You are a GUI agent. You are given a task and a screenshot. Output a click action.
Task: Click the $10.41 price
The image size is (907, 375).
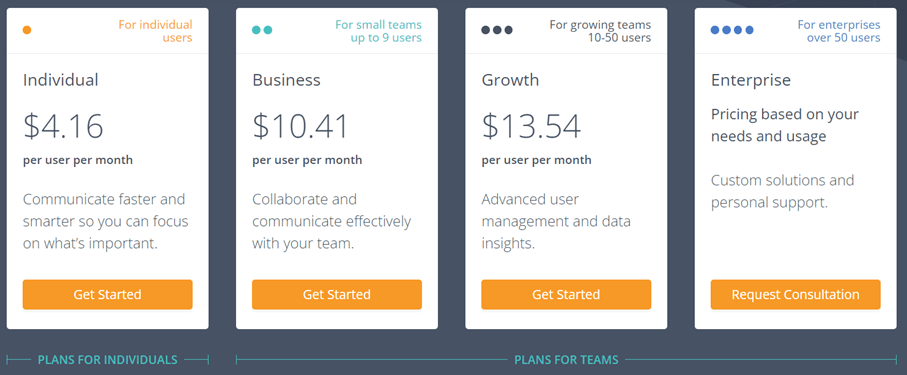(x=300, y=126)
